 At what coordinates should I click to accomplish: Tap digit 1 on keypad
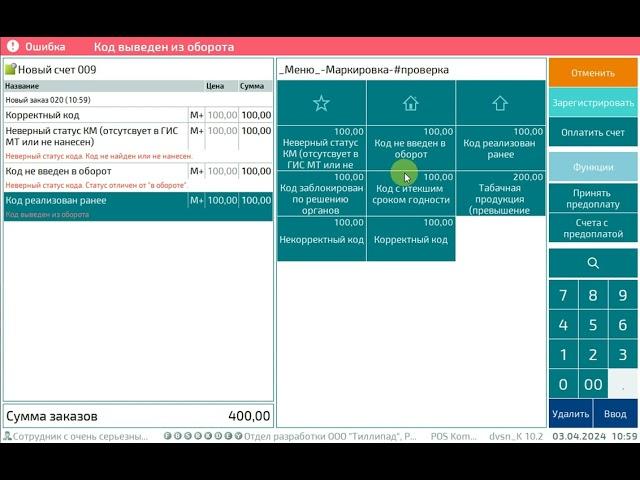[563, 354]
